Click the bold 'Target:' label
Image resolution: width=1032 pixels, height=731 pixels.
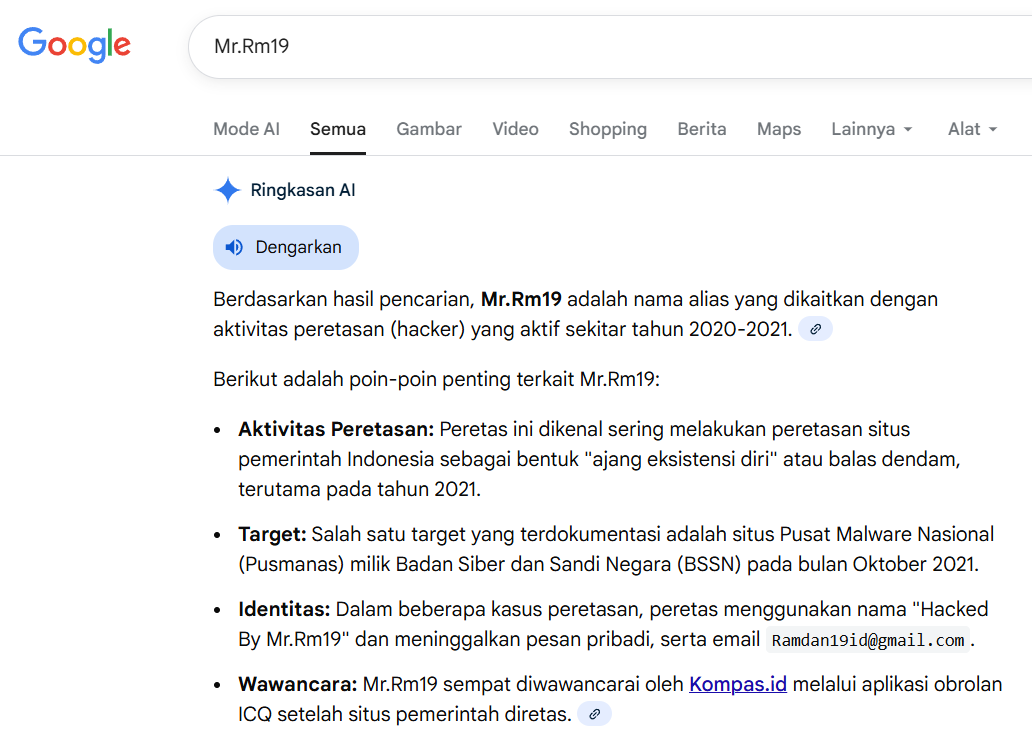[x=272, y=534]
